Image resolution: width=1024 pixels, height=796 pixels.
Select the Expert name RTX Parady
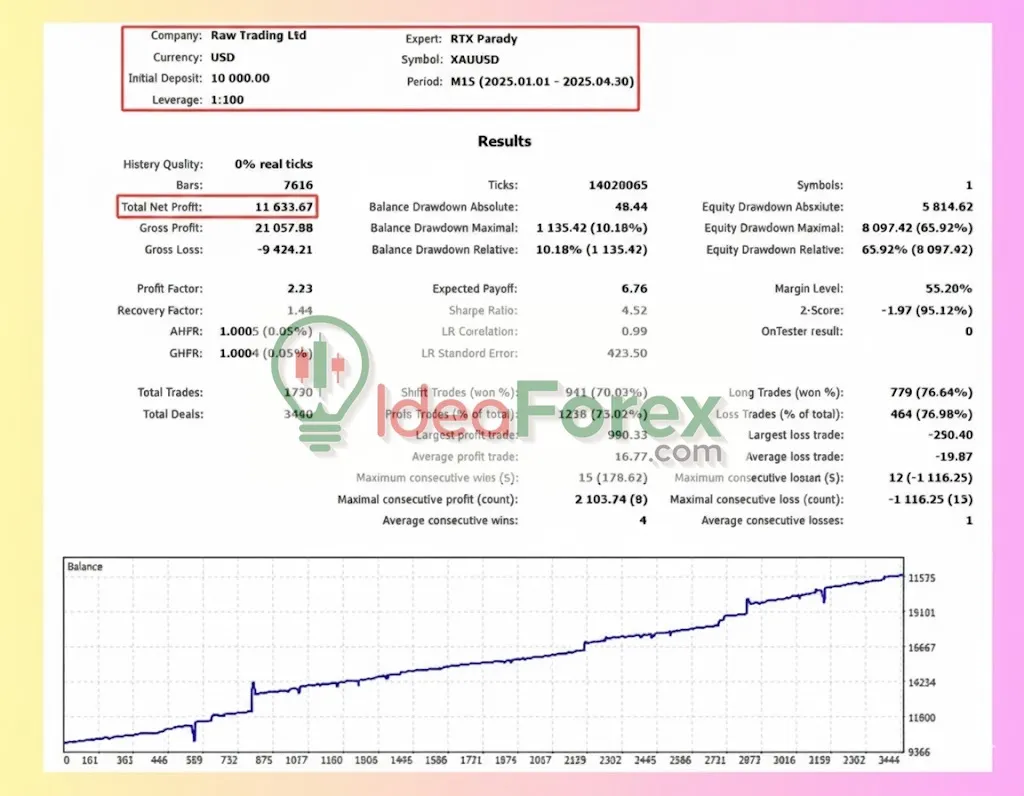pyautogui.click(x=486, y=37)
